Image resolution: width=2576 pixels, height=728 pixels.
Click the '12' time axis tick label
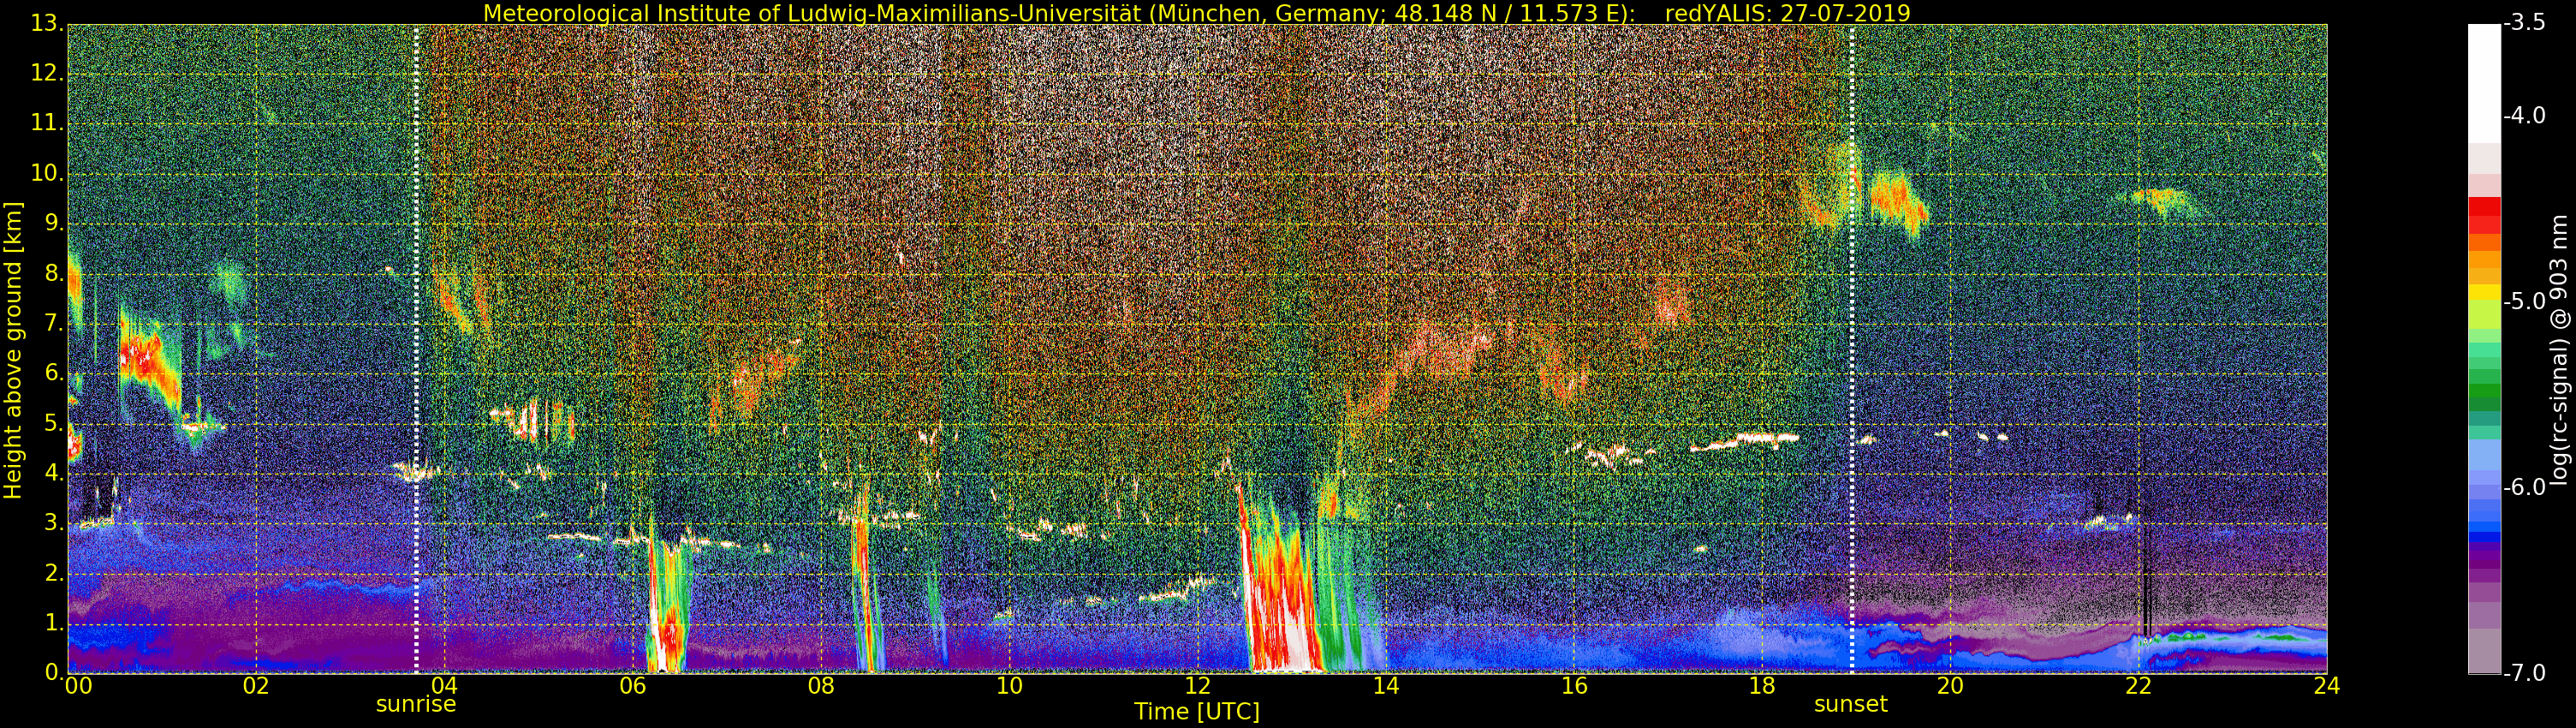pos(1198,686)
